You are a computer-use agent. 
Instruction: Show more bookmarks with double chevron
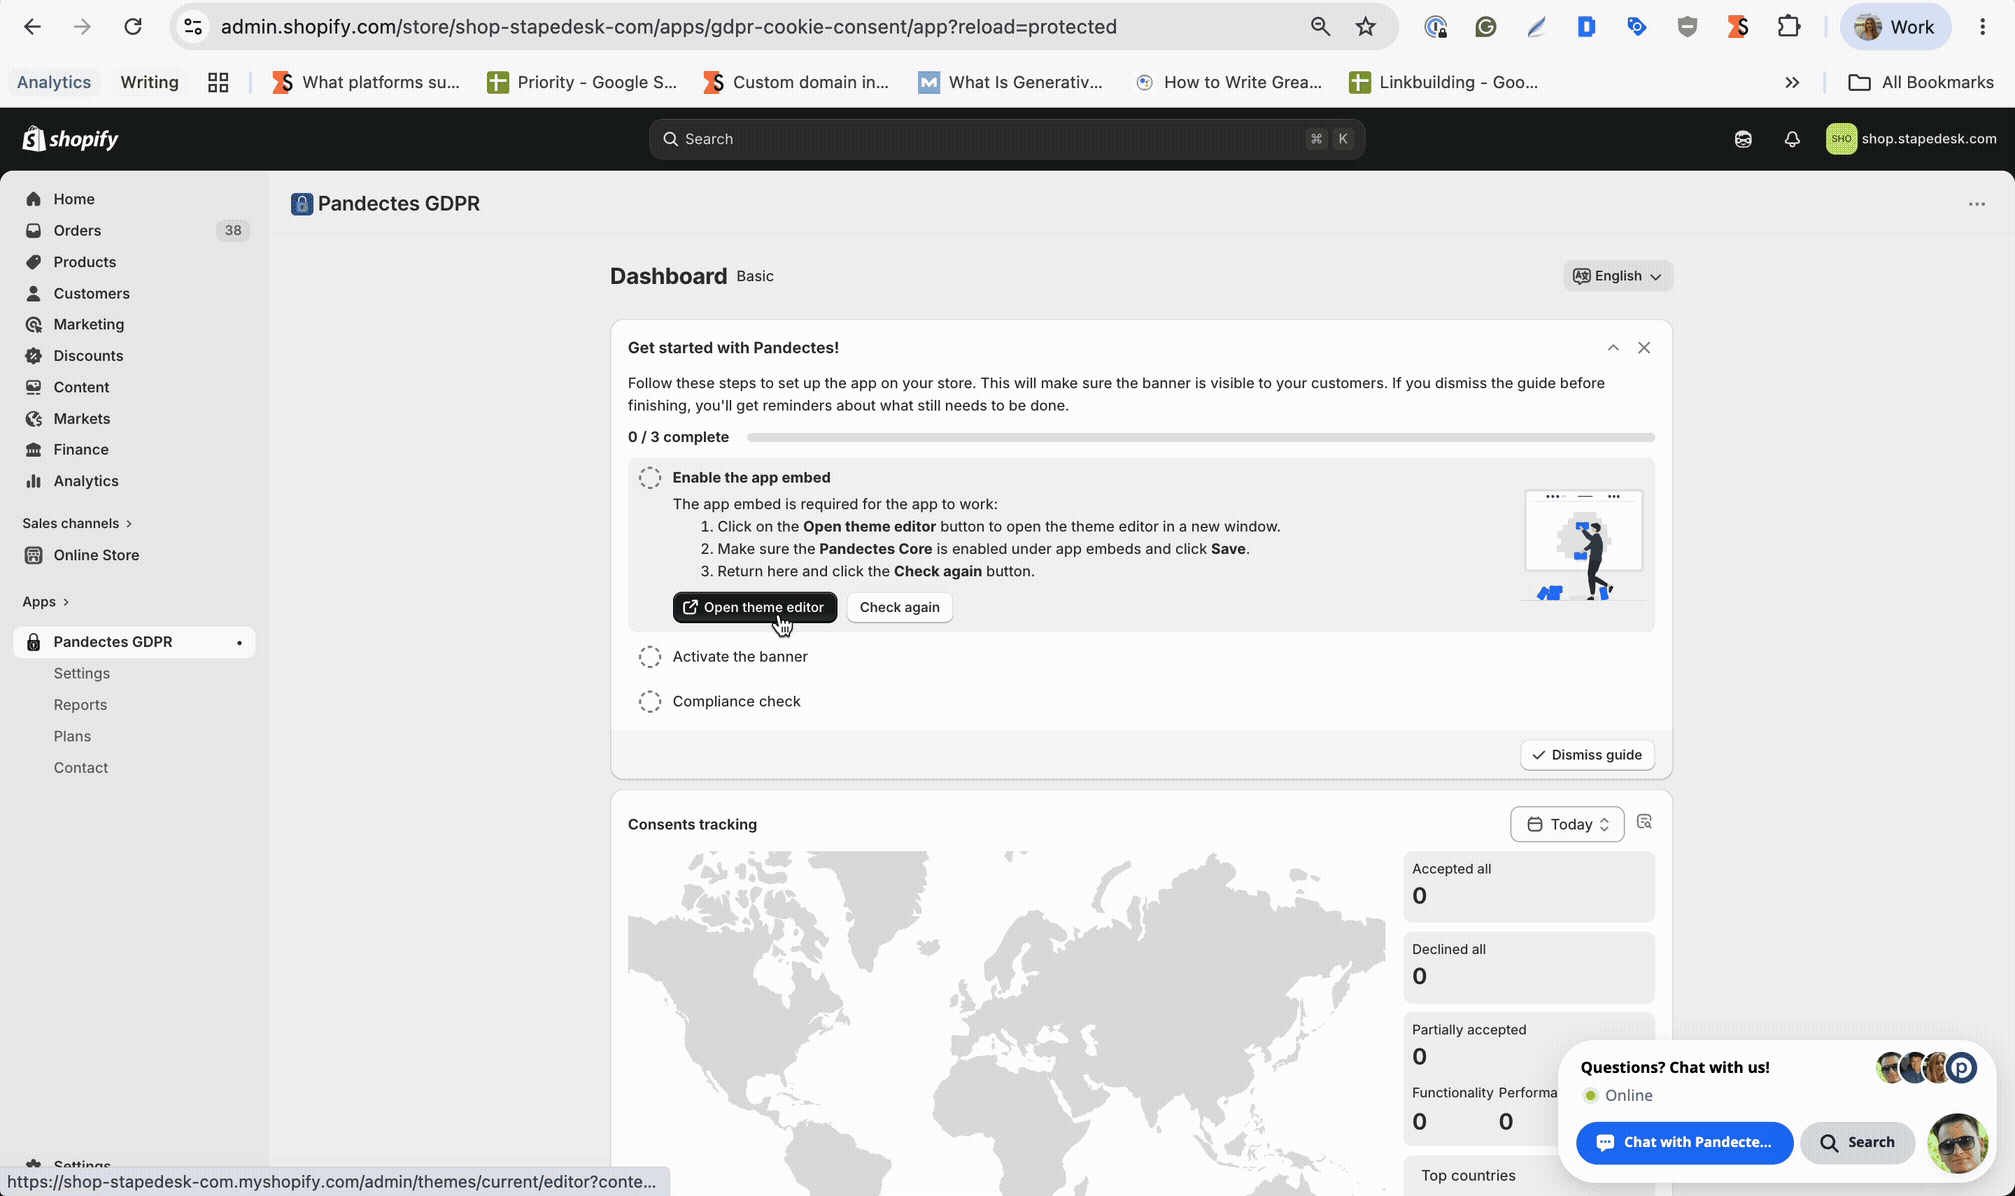click(1792, 82)
